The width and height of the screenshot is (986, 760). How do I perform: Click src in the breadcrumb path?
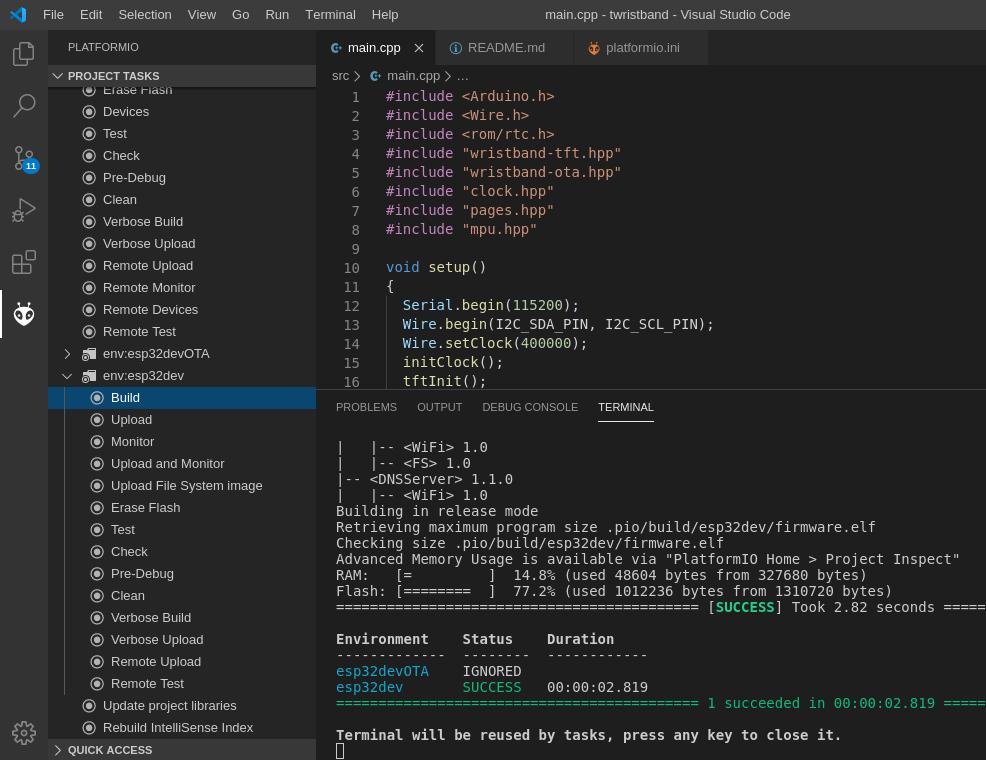click(x=340, y=76)
